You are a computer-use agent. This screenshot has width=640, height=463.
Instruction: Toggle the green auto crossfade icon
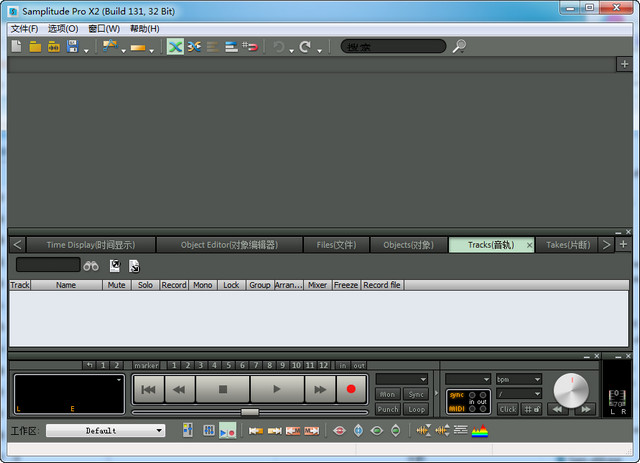pos(175,47)
